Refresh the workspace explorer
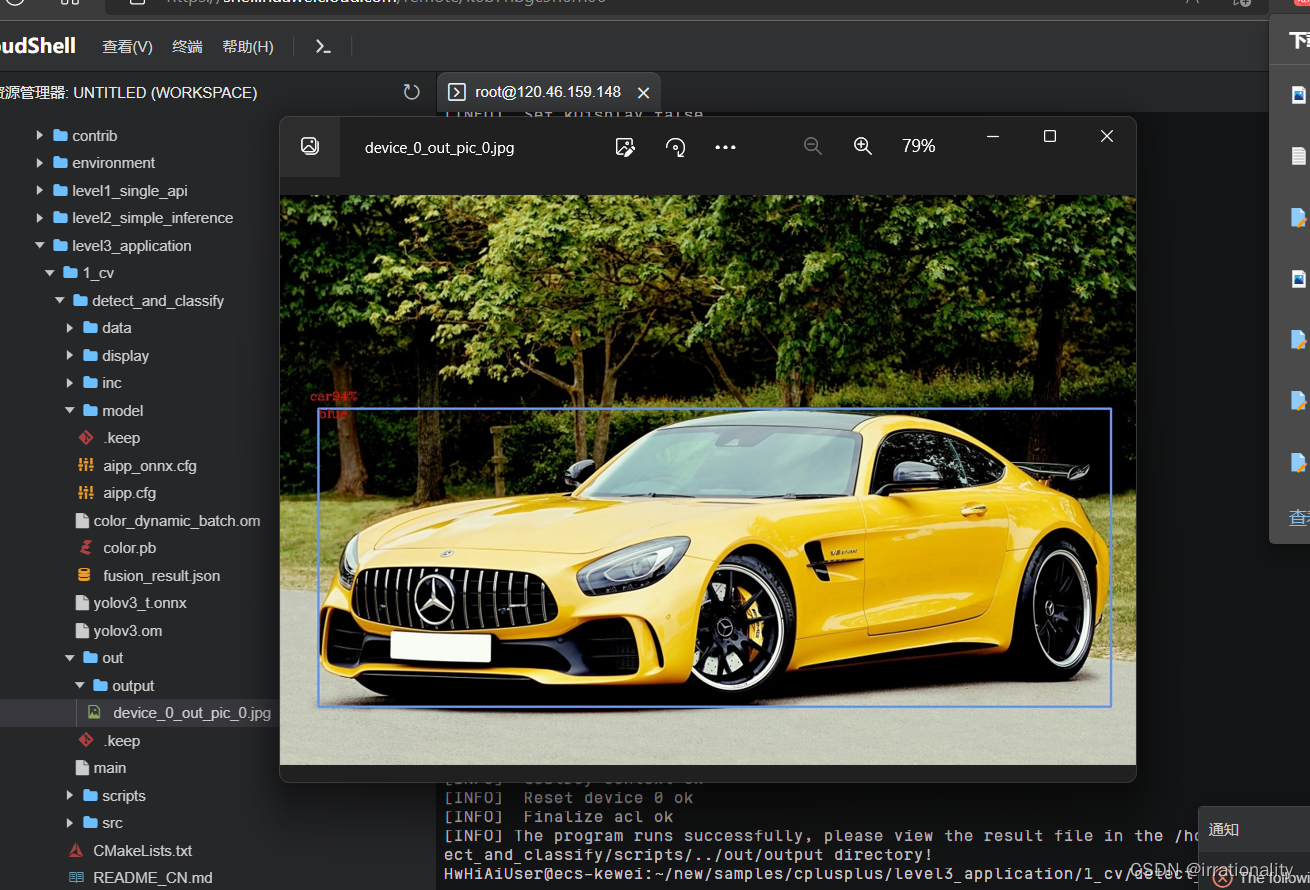This screenshot has width=1310, height=890. click(x=411, y=92)
